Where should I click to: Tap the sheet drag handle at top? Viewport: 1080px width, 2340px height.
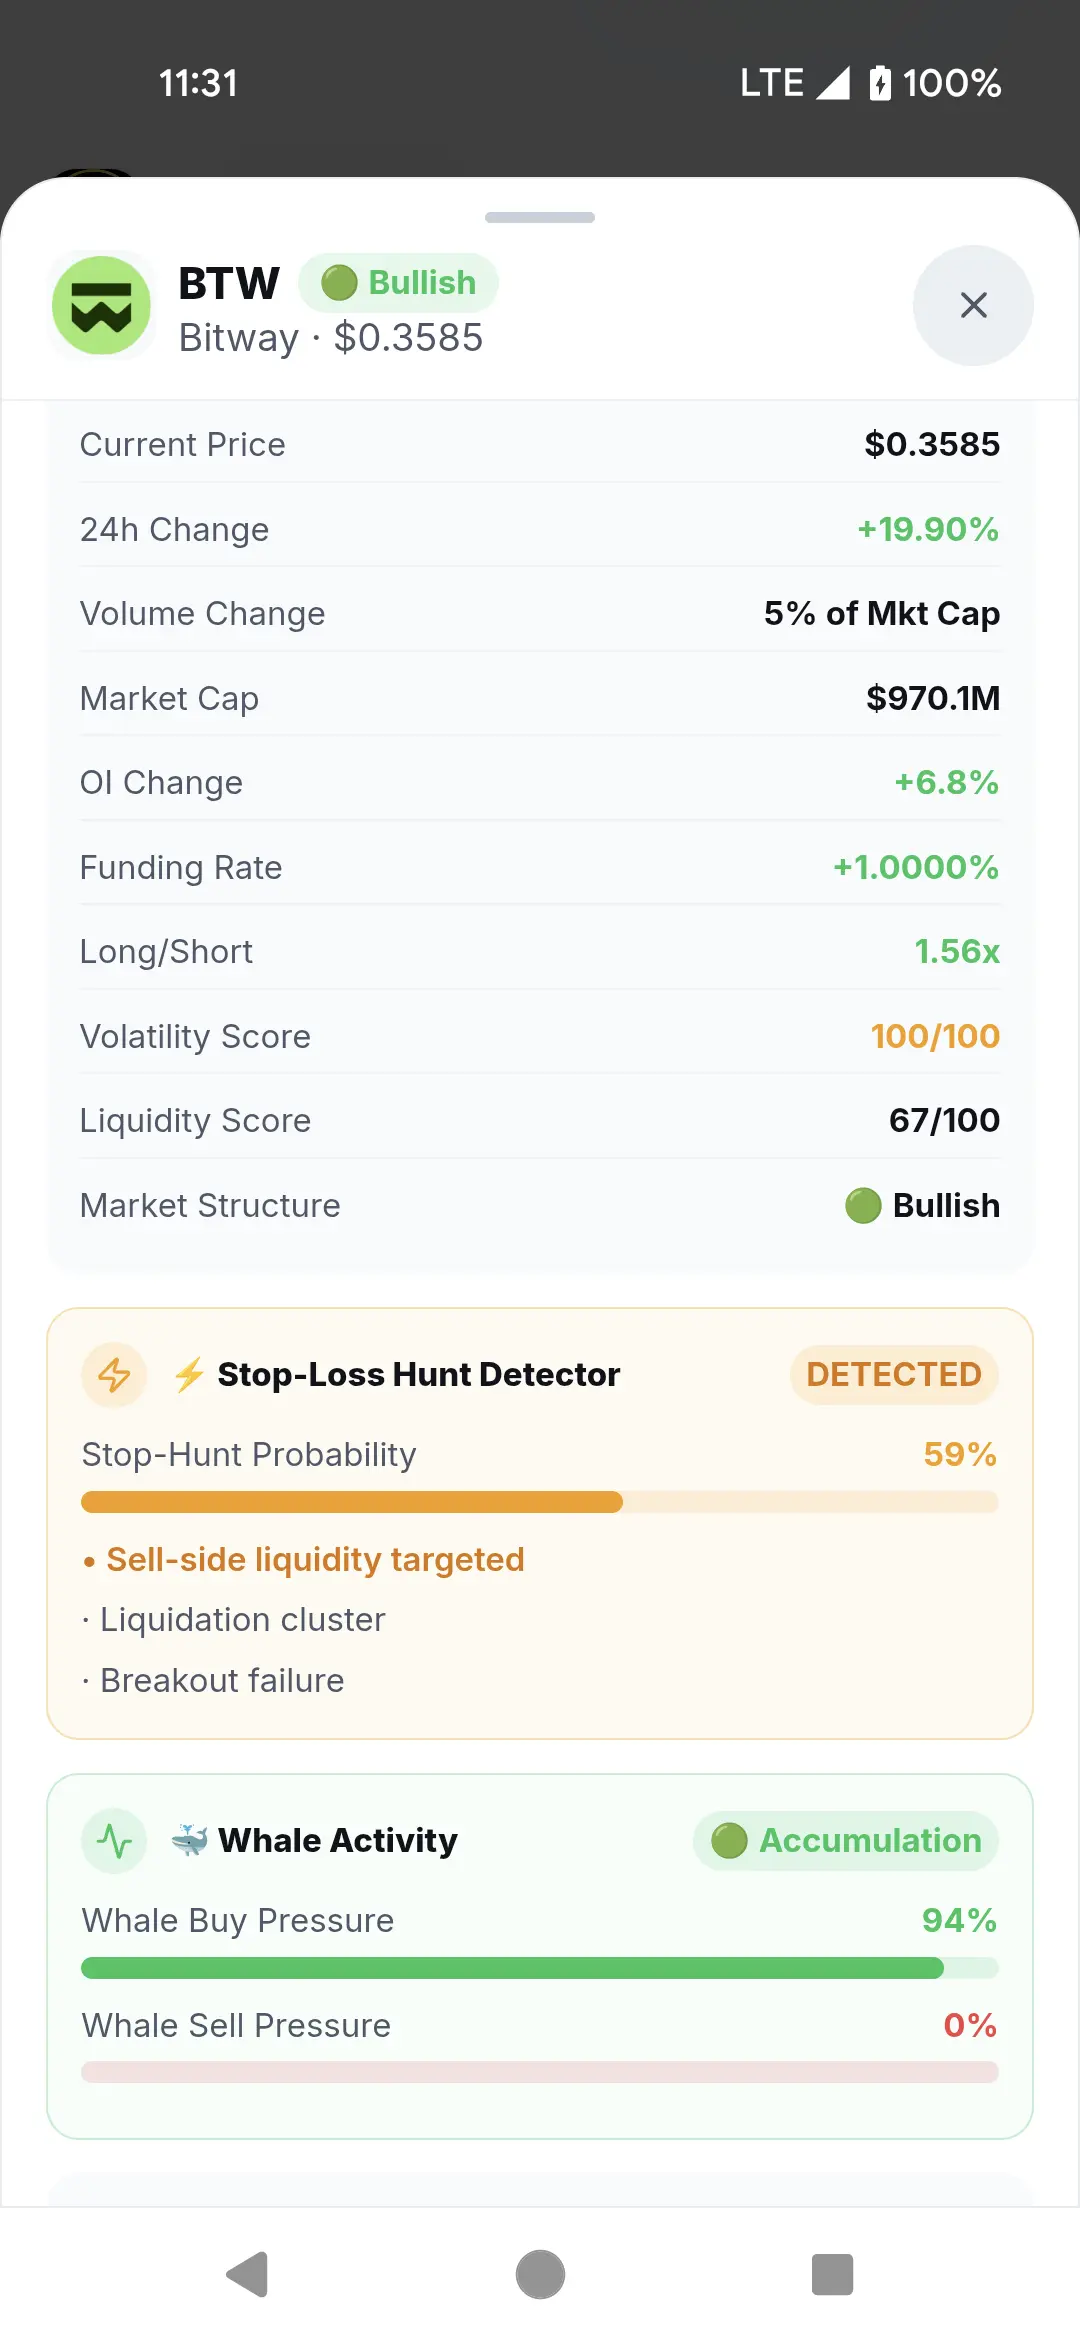(x=540, y=217)
